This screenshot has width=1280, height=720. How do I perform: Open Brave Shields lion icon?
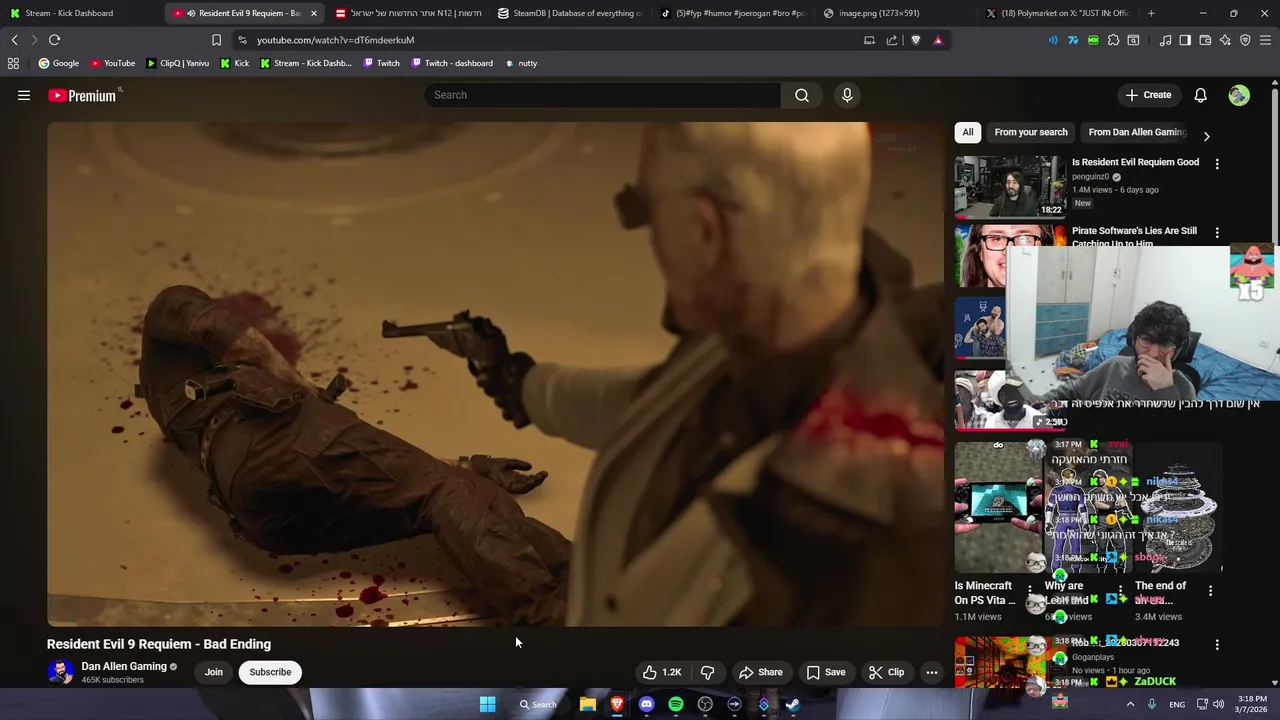click(x=915, y=40)
